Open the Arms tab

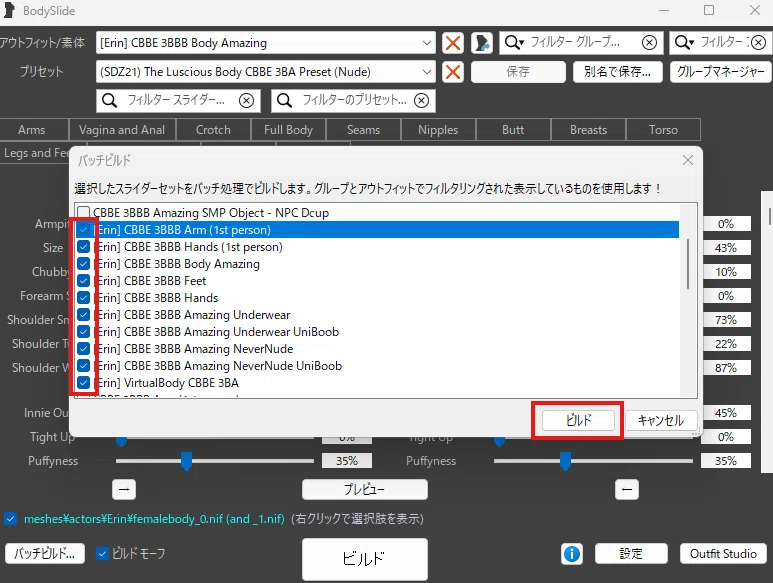[x=32, y=130]
